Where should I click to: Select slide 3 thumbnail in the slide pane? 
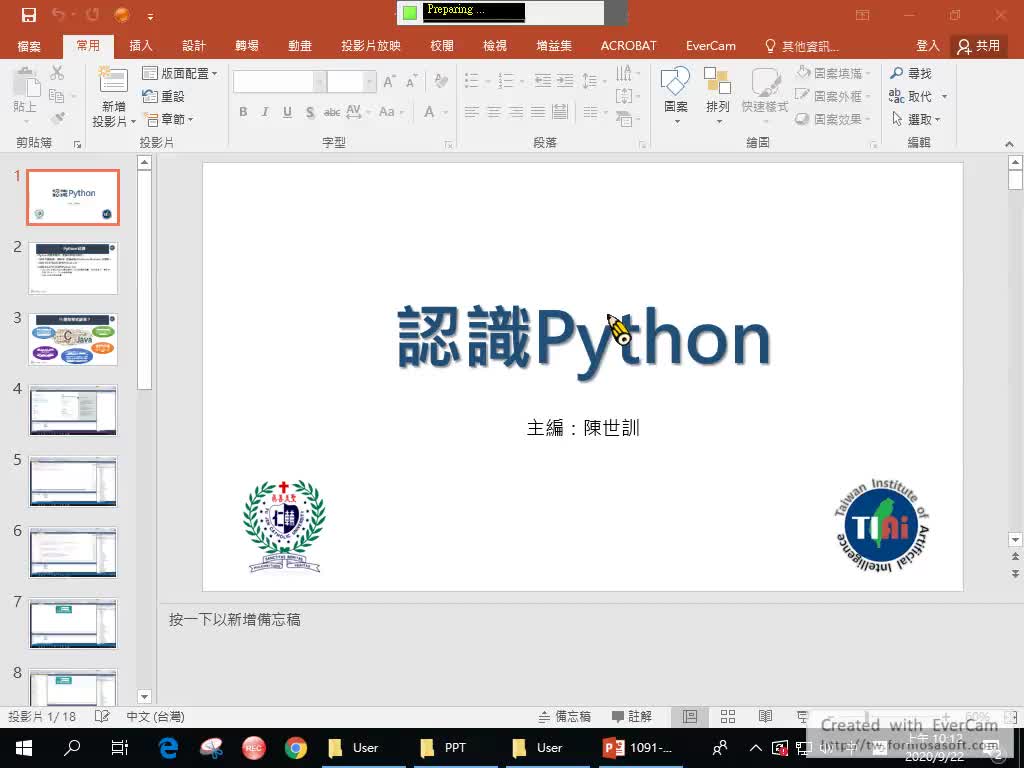point(73,340)
